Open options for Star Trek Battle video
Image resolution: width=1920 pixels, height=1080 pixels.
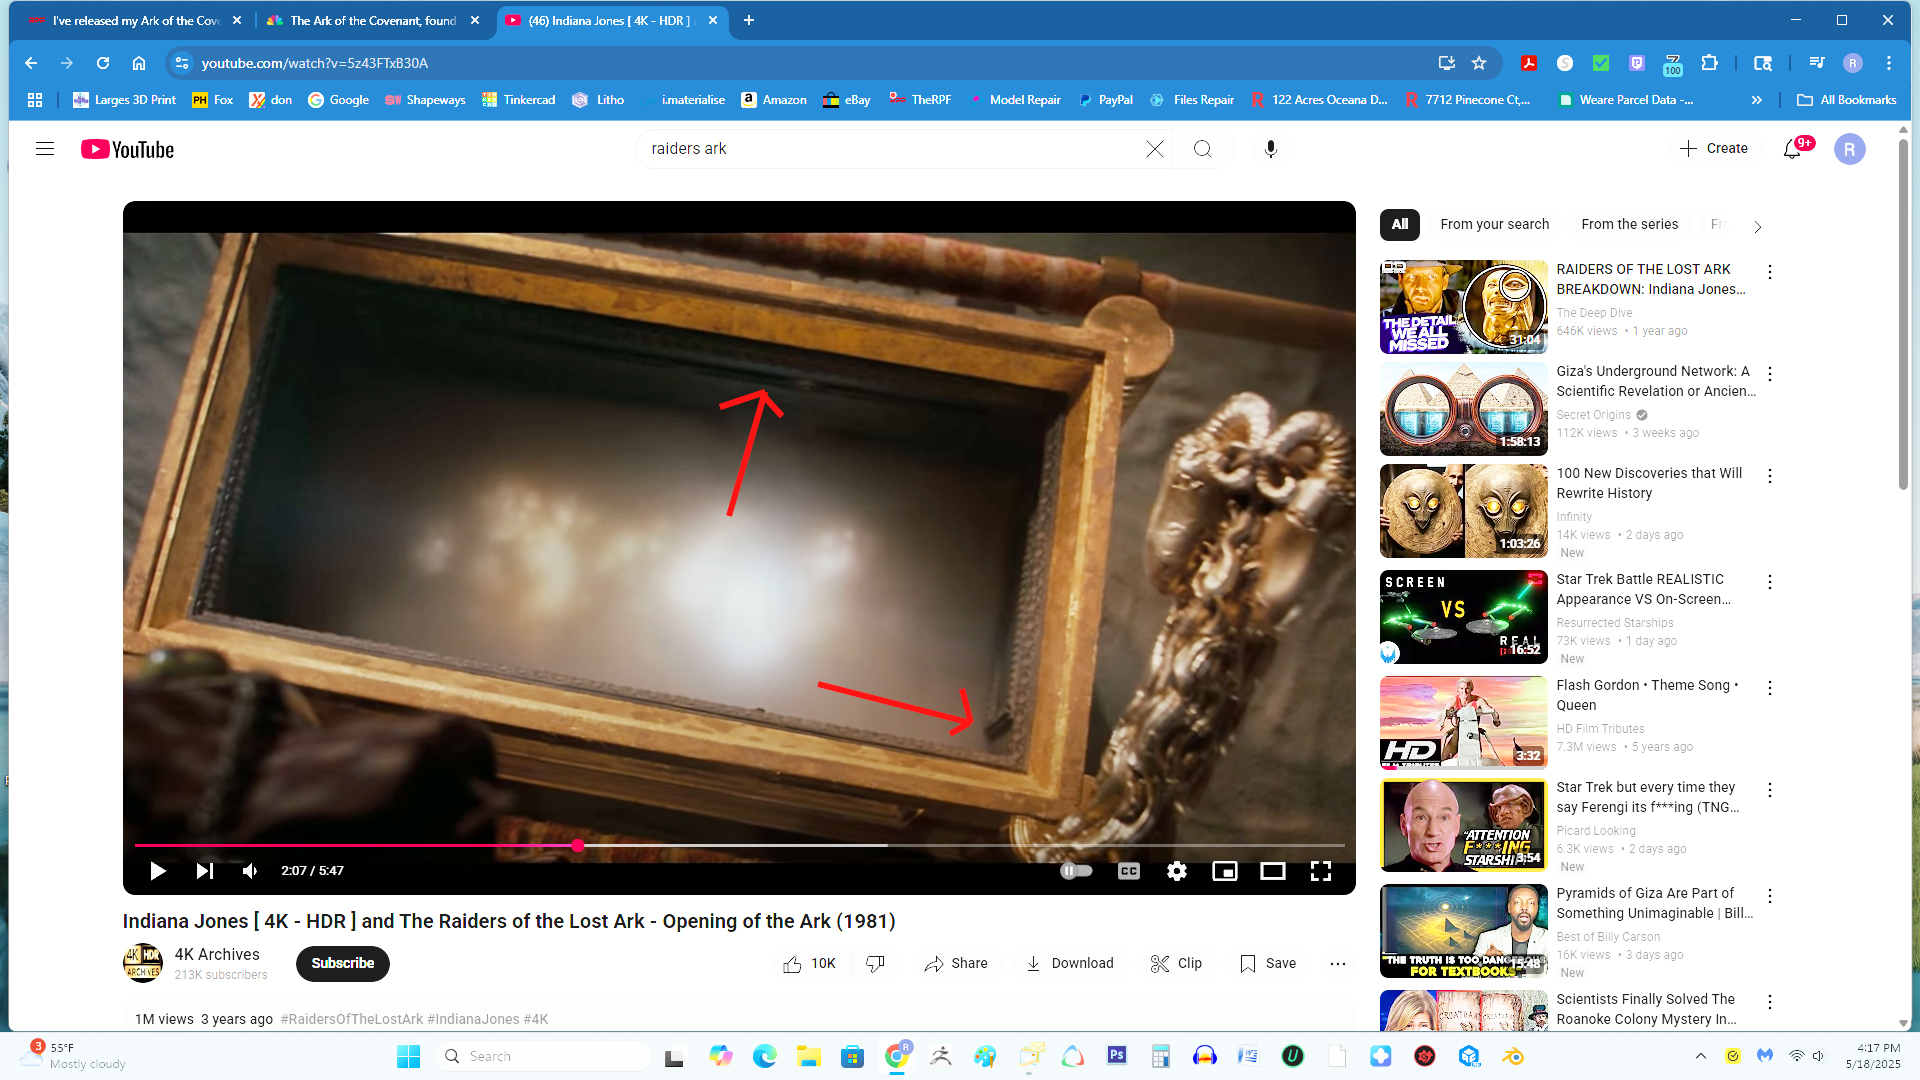[x=1770, y=582]
